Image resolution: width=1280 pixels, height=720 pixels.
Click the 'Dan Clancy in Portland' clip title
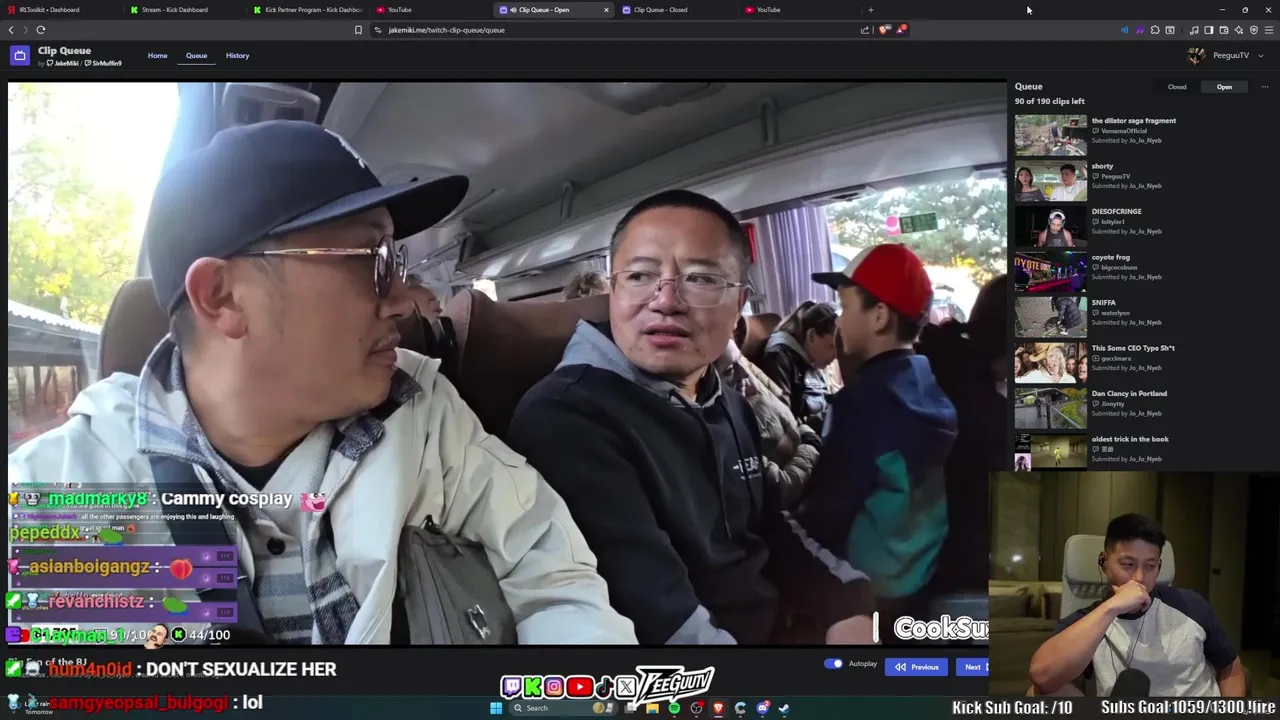coord(1129,394)
